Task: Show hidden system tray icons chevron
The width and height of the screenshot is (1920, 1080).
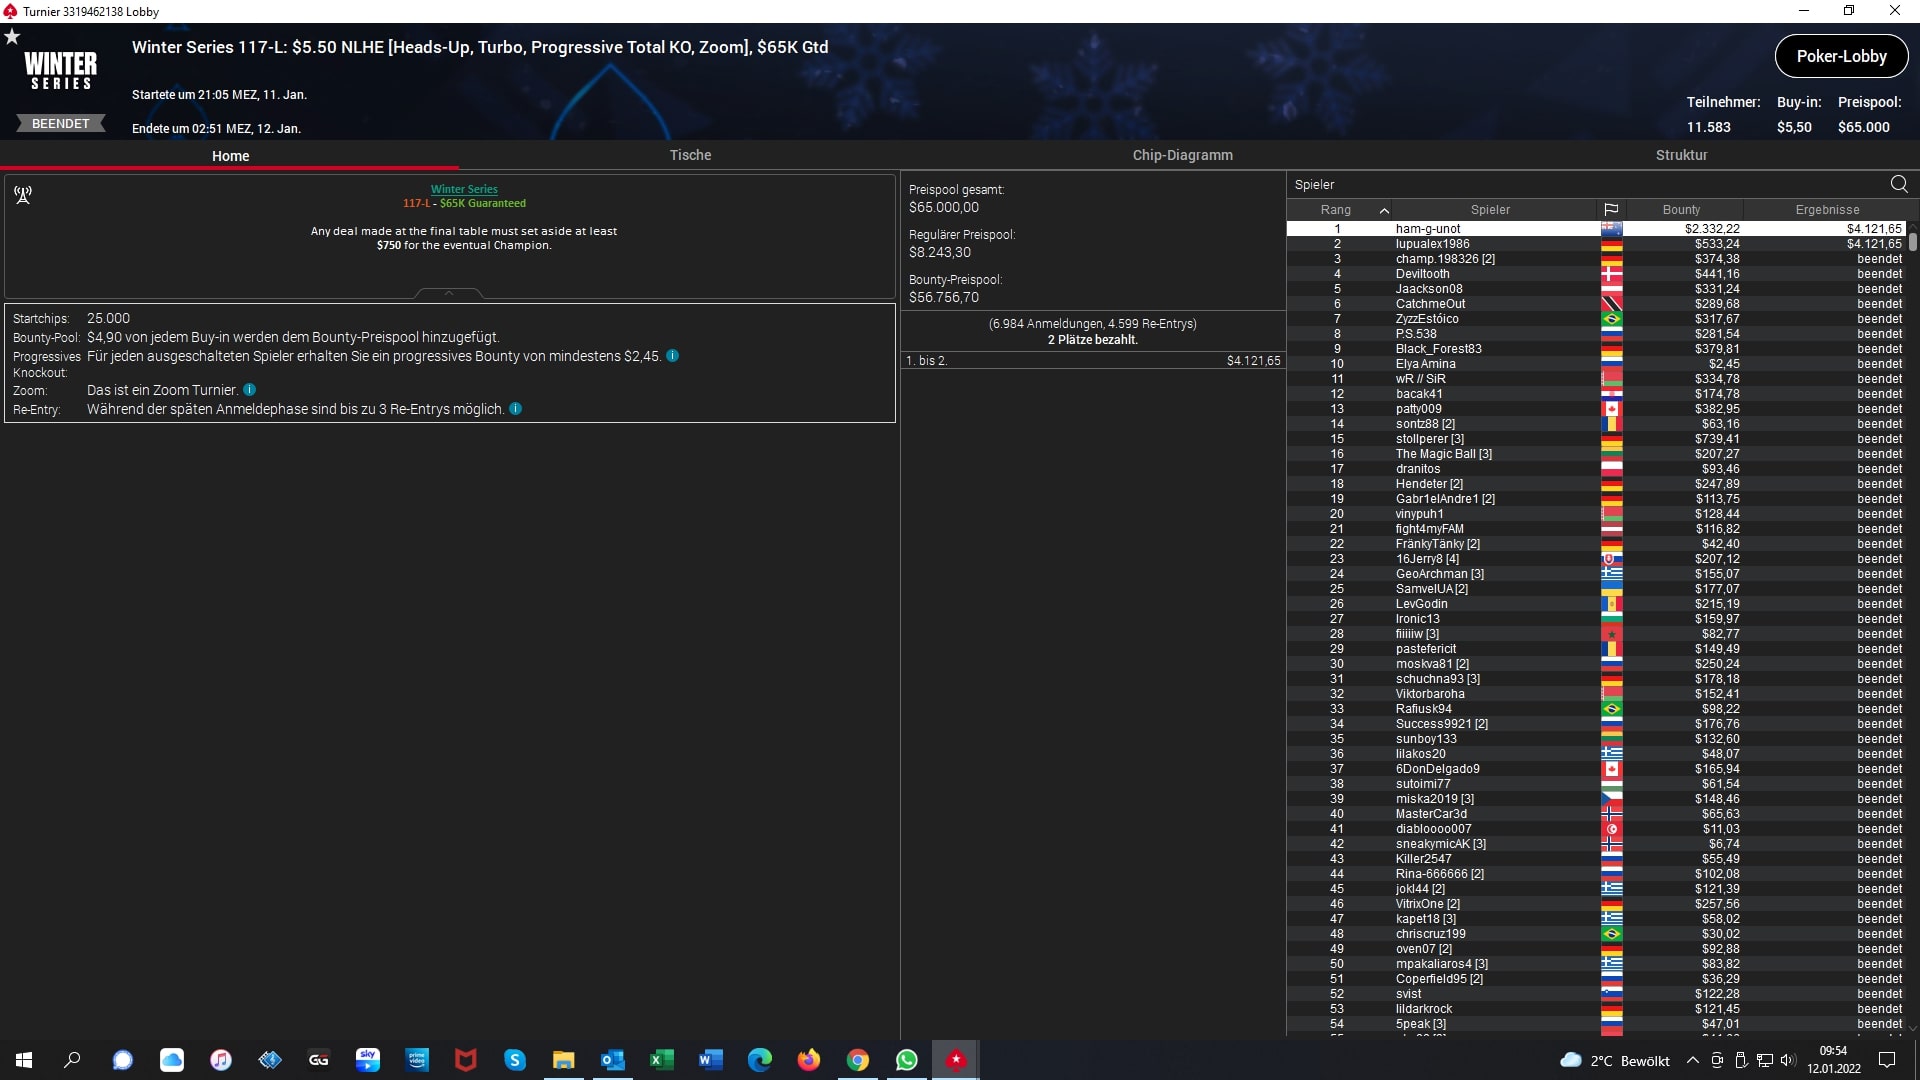Action: tap(1692, 1060)
